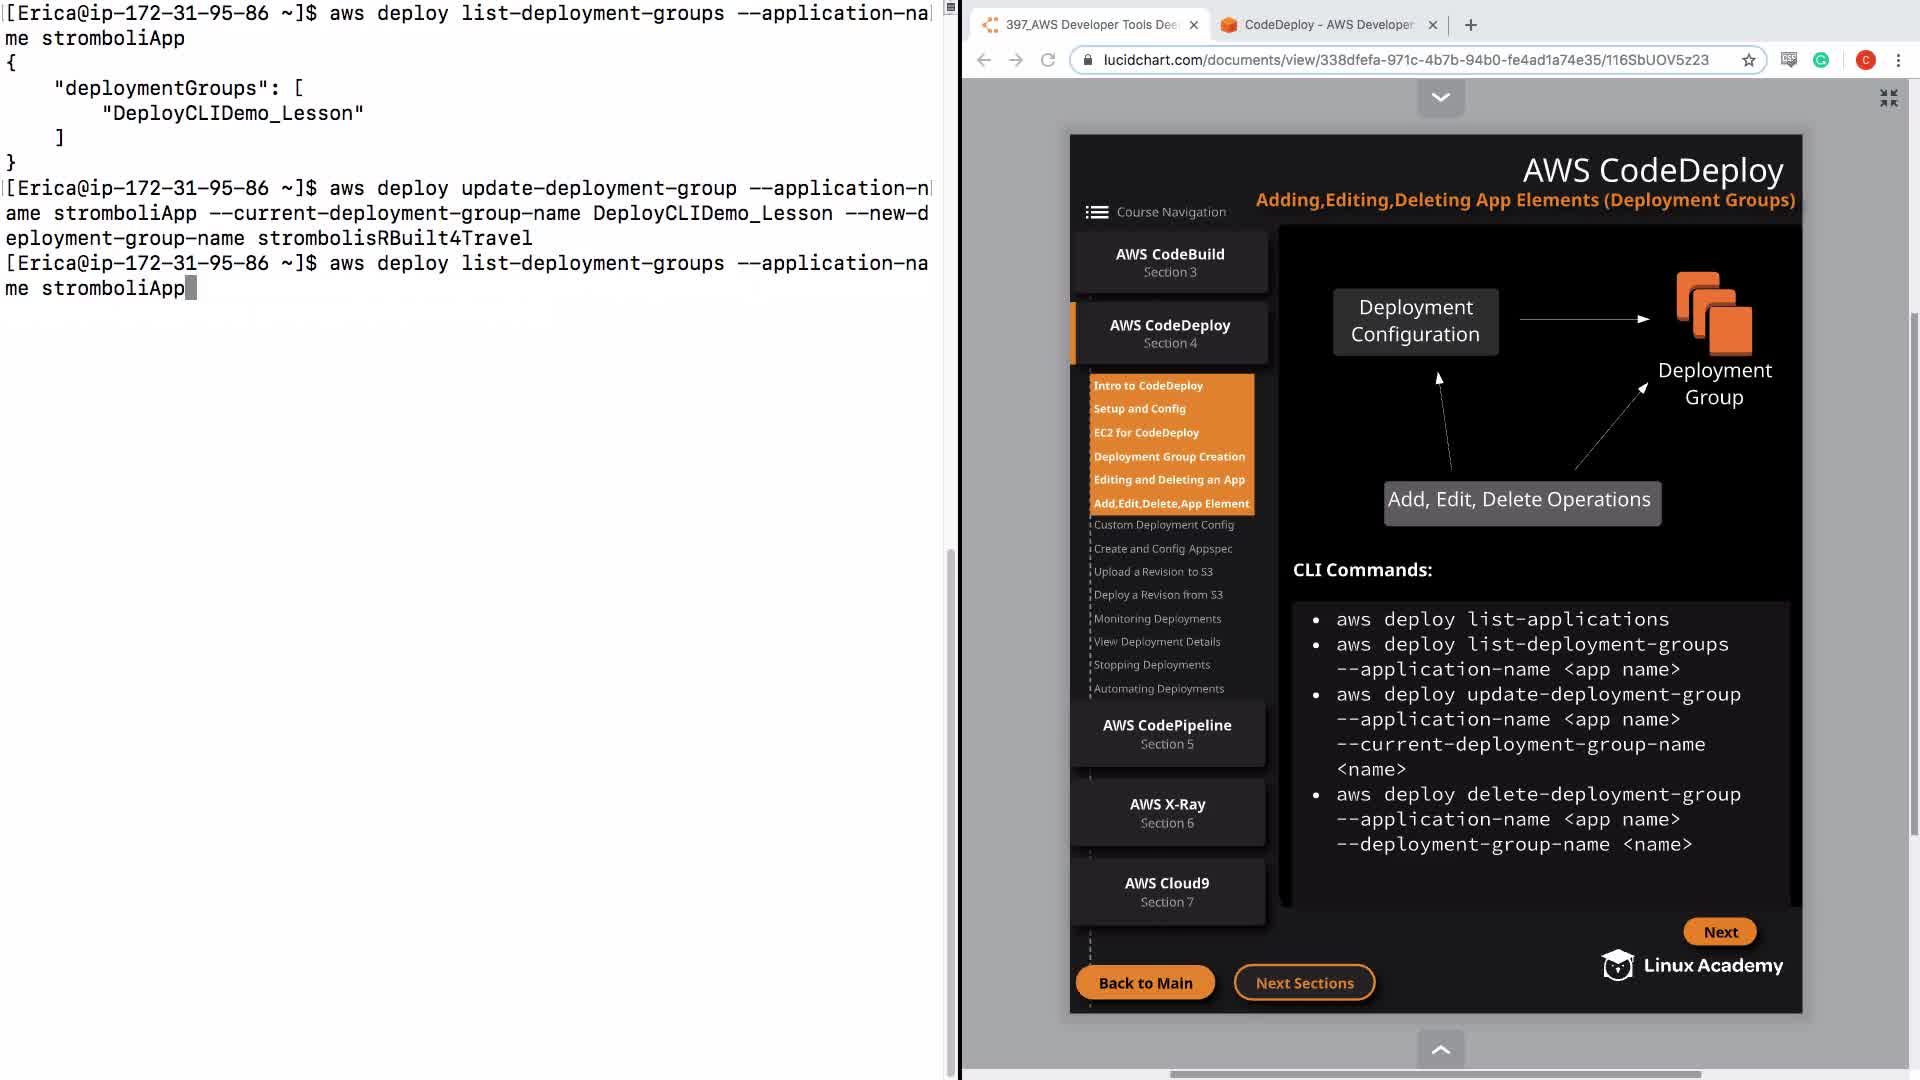Click the Course Navigation list icon
The width and height of the screenshot is (1920, 1080).
pyautogui.click(x=1097, y=212)
